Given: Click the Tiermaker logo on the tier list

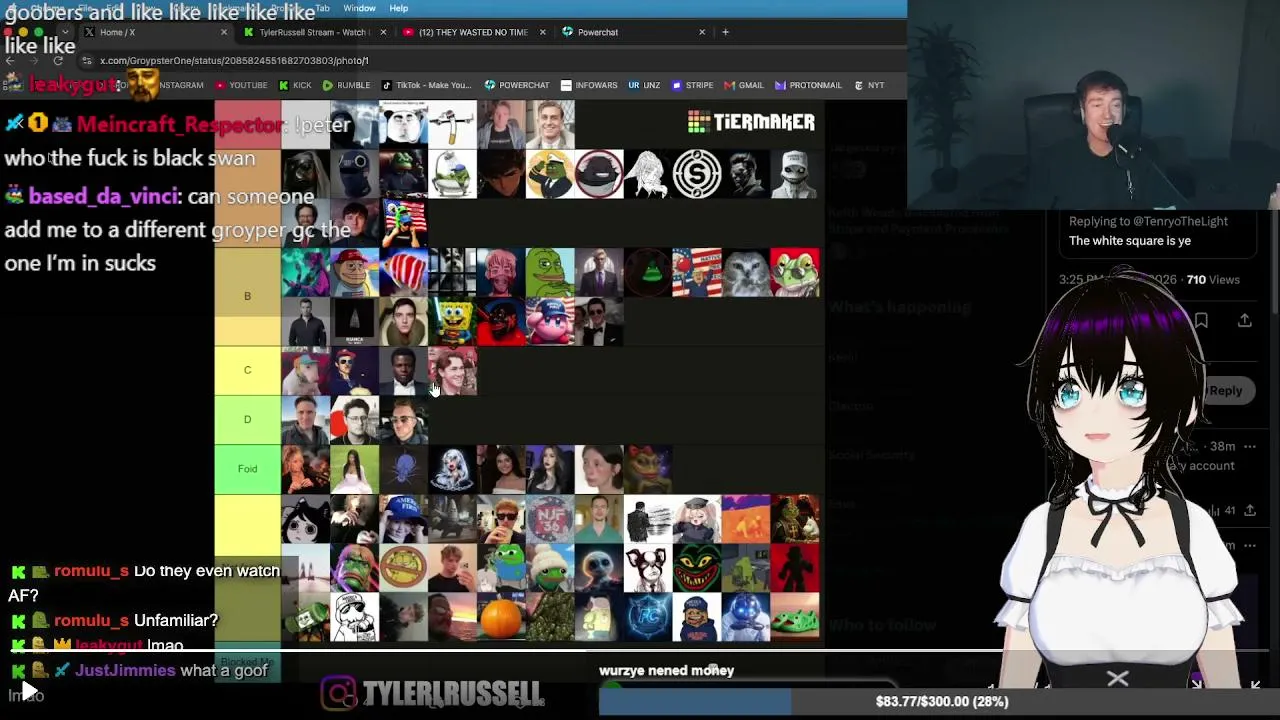Looking at the screenshot, I should [x=751, y=122].
